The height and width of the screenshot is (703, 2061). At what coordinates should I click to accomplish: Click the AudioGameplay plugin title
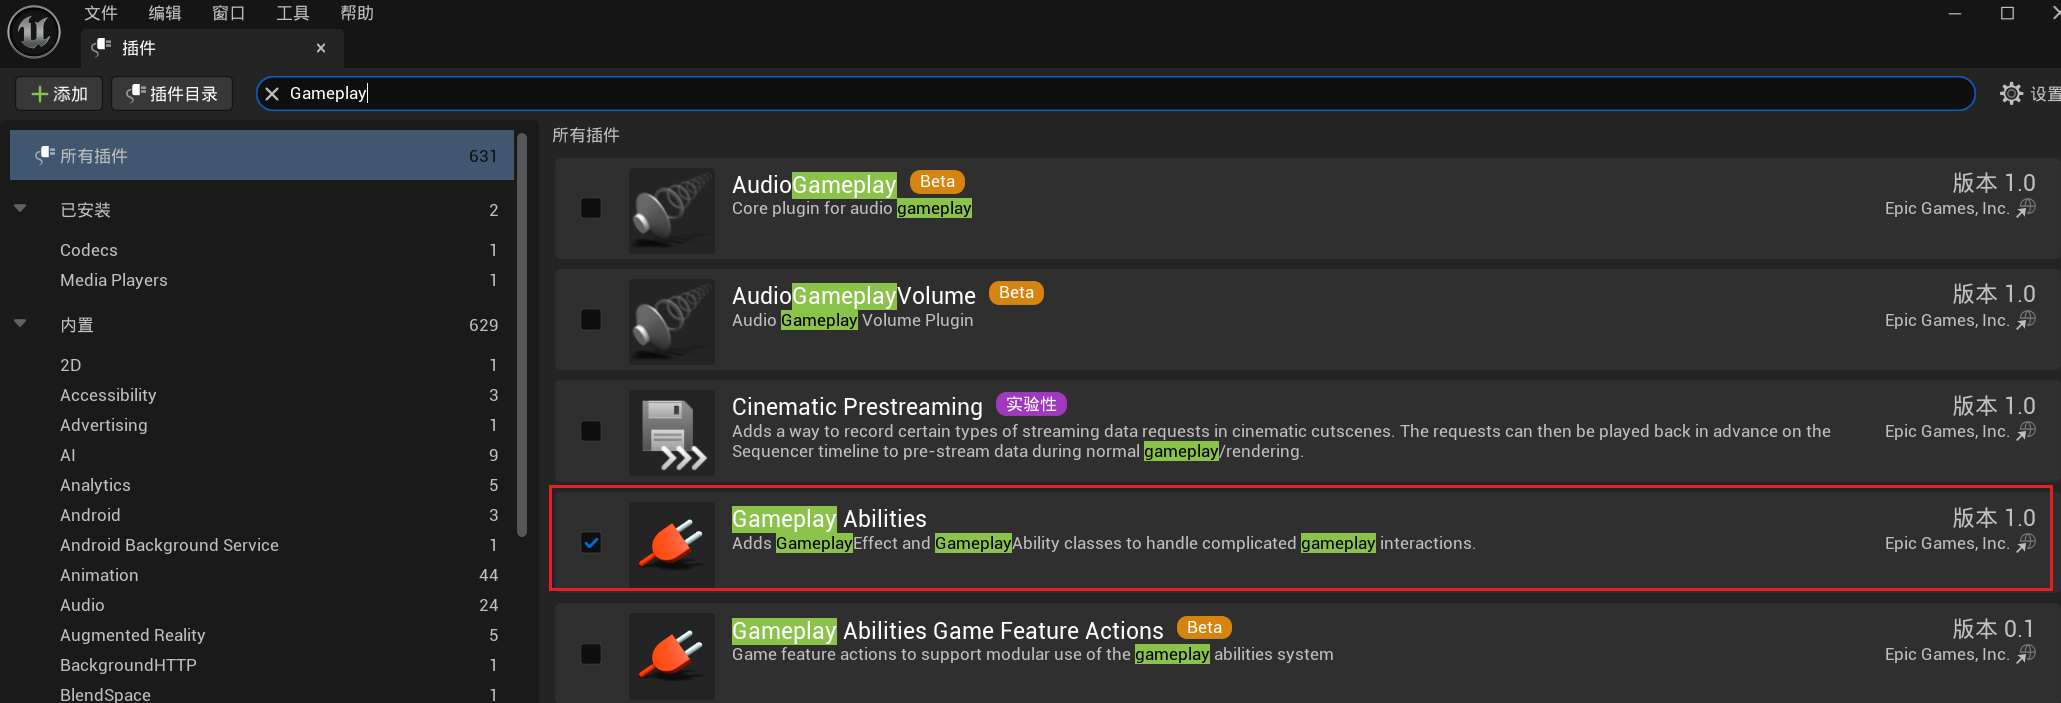tap(814, 185)
